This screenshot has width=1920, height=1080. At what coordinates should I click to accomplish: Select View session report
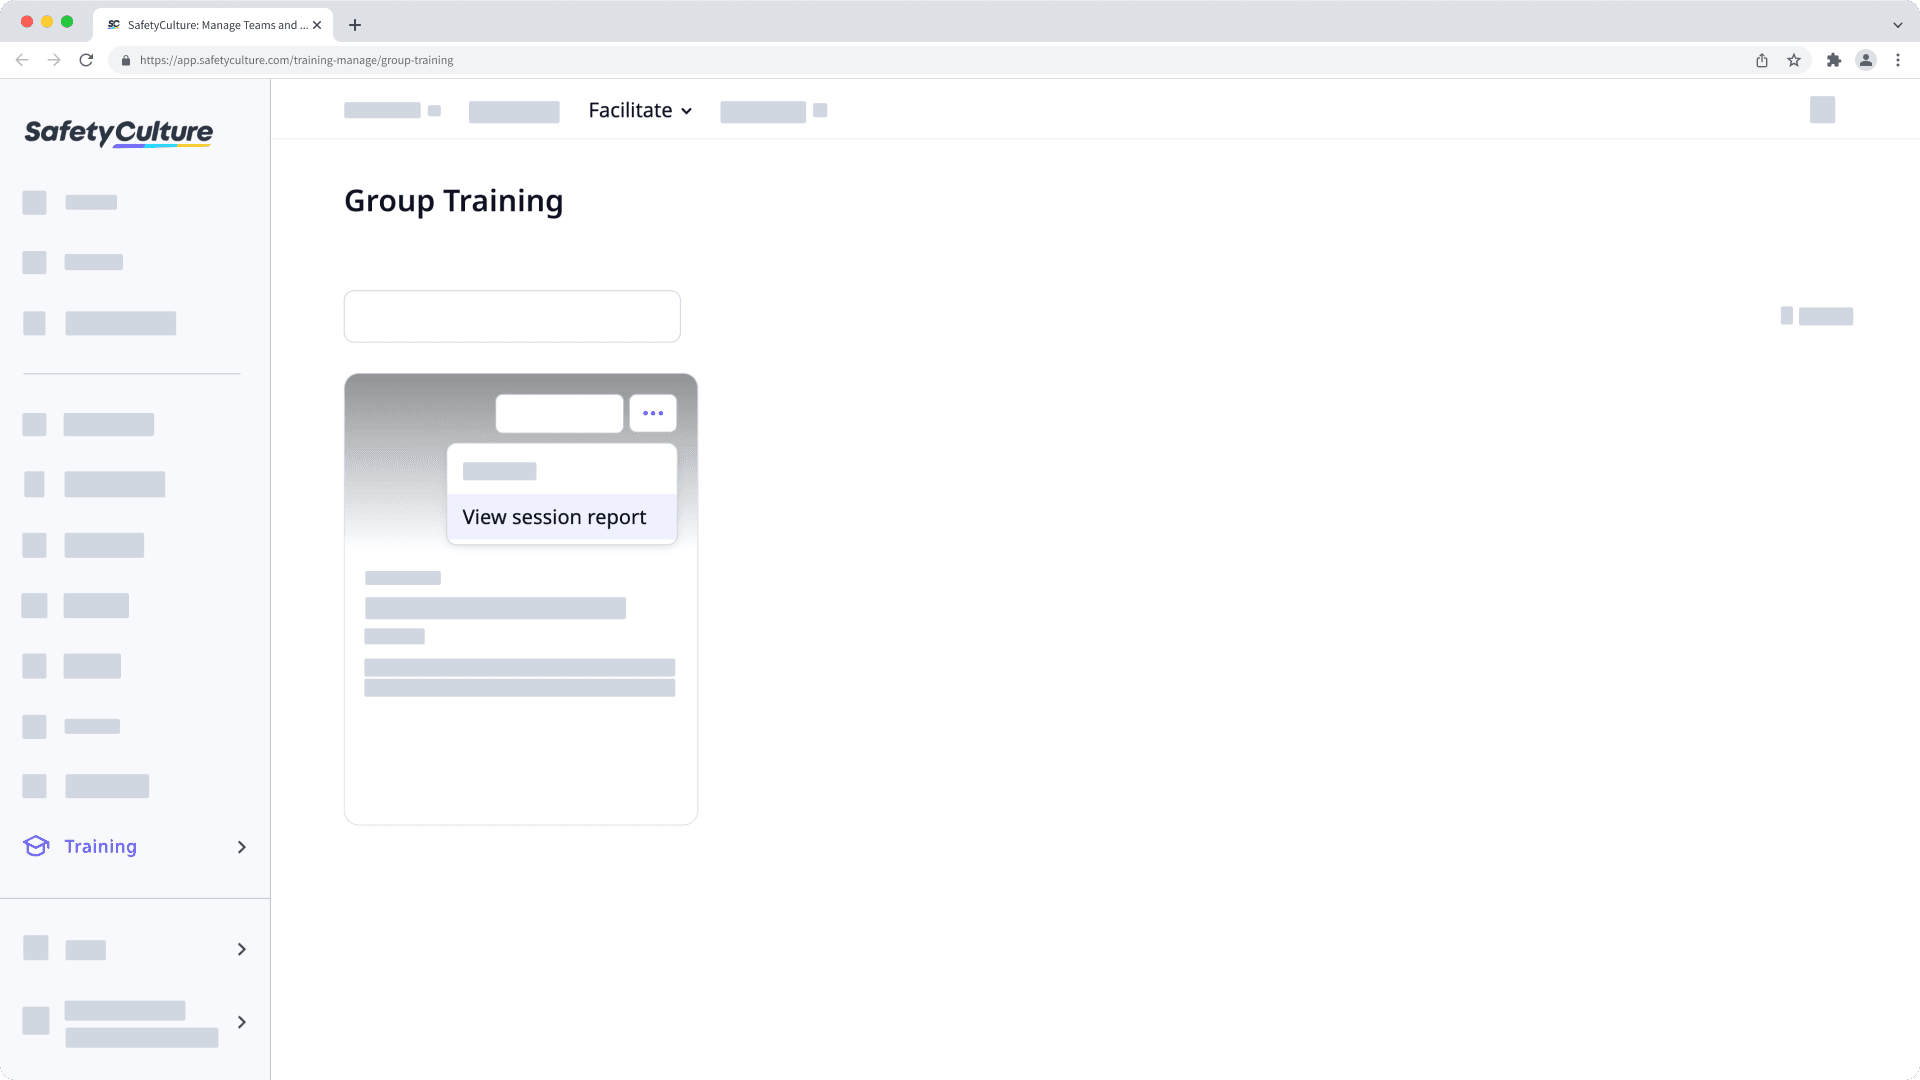coord(554,517)
